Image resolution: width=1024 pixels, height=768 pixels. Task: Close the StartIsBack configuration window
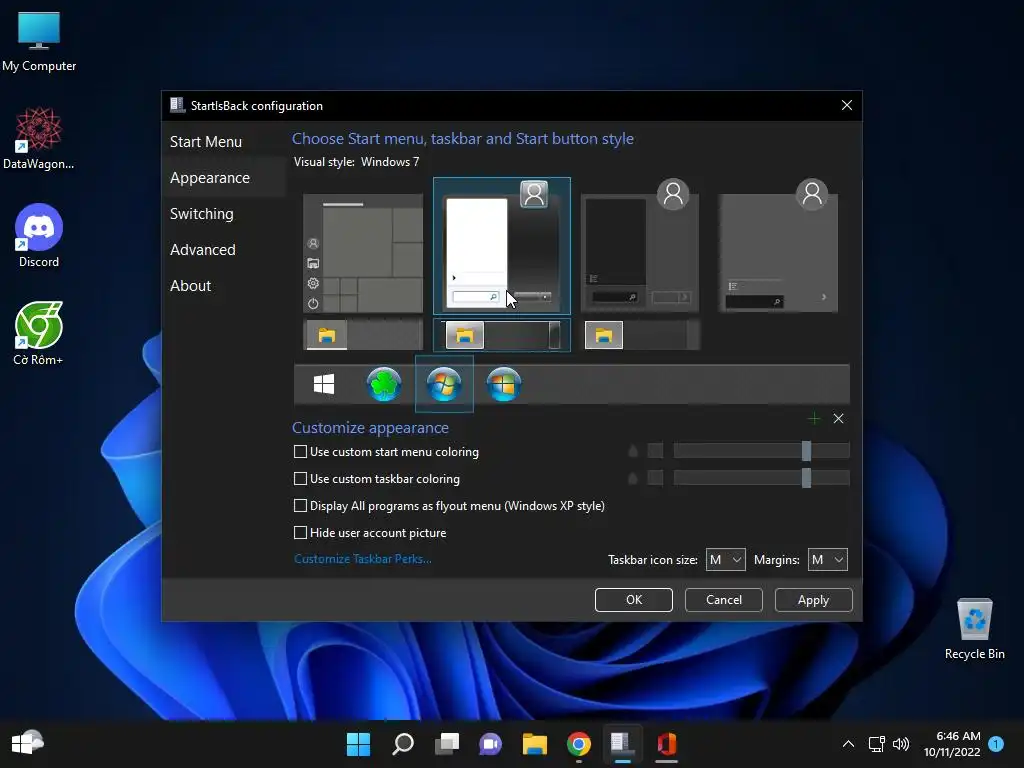click(847, 105)
